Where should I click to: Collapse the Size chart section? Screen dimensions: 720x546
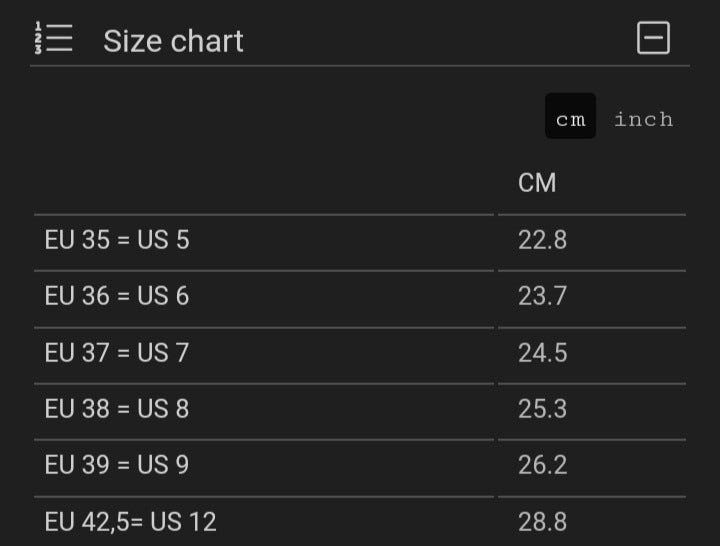(653, 39)
